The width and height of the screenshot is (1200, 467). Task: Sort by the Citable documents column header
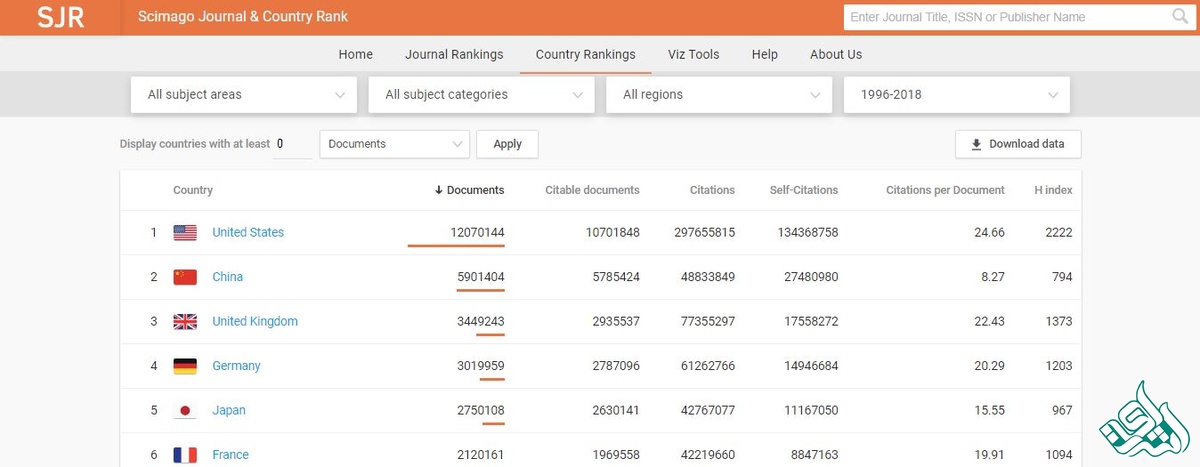click(x=592, y=190)
